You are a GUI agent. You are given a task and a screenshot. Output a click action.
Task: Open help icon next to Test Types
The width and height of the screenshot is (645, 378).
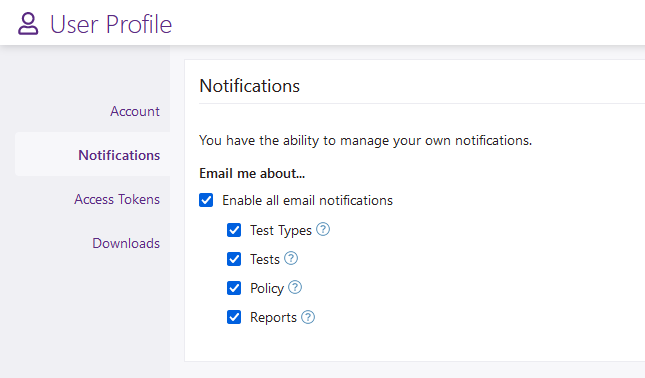(x=323, y=229)
